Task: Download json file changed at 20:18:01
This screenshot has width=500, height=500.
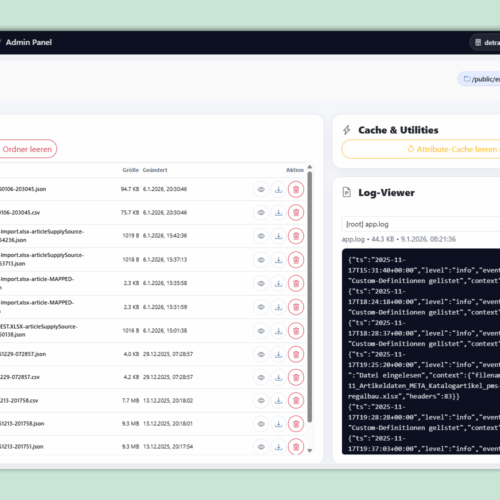Action: click(x=278, y=424)
